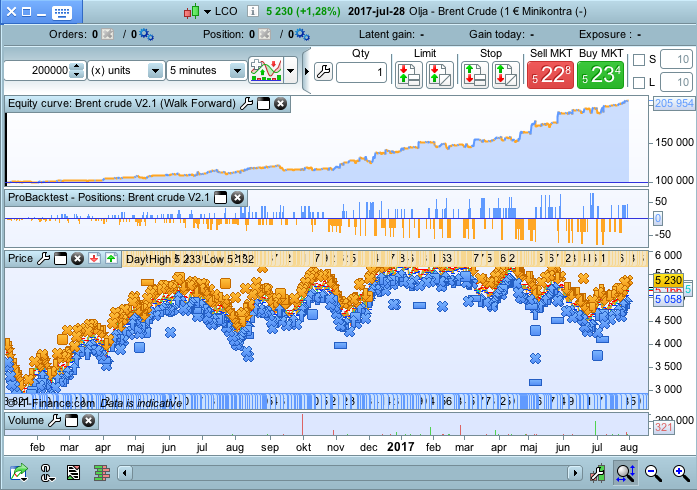This screenshot has height=490, width=697.
Task: Expand the chart style dropdown arrow
Action: point(291,71)
